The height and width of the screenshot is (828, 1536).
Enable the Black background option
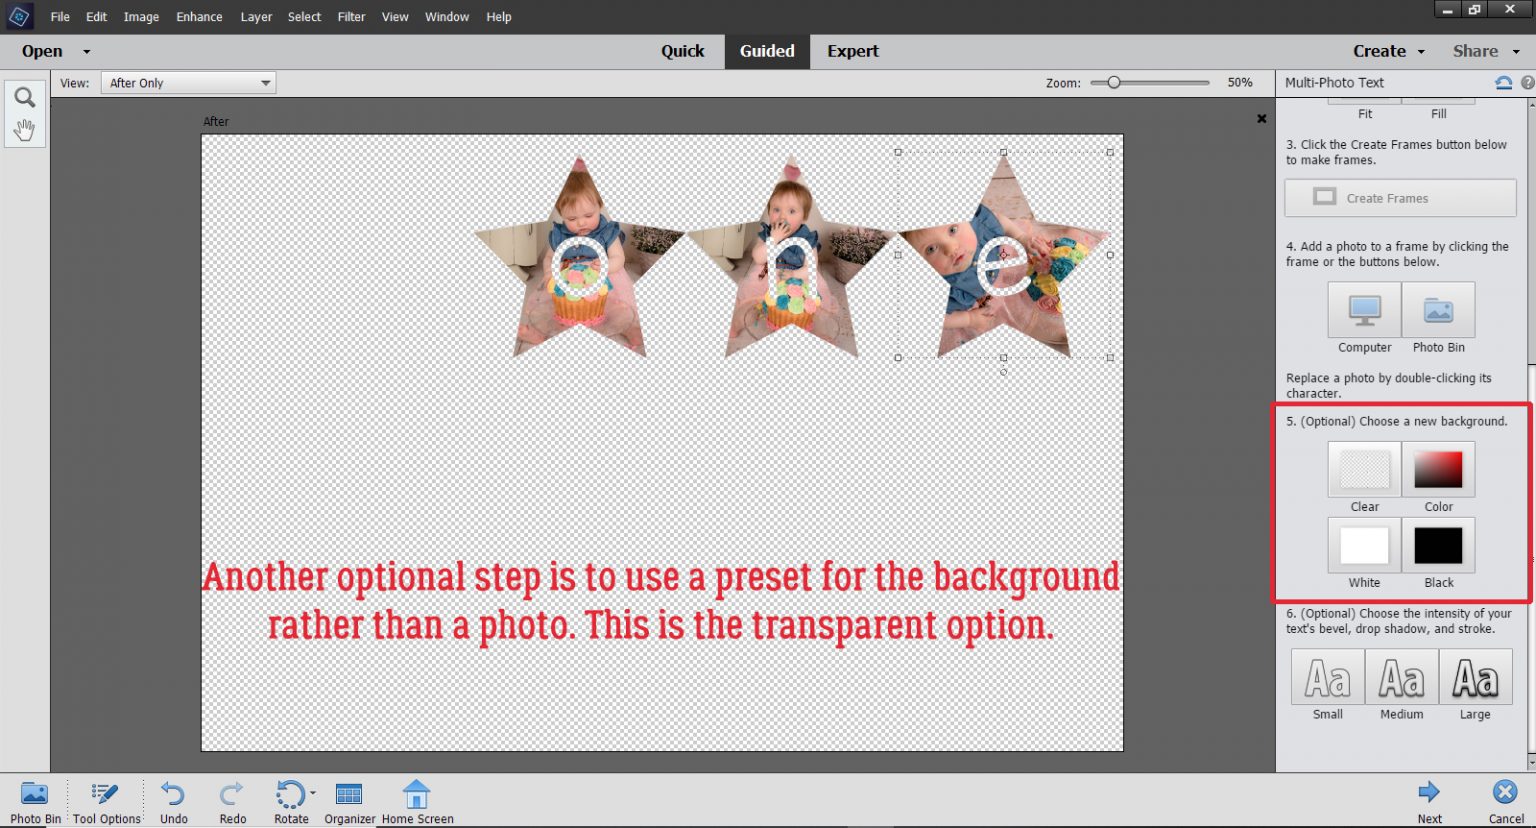click(1438, 544)
